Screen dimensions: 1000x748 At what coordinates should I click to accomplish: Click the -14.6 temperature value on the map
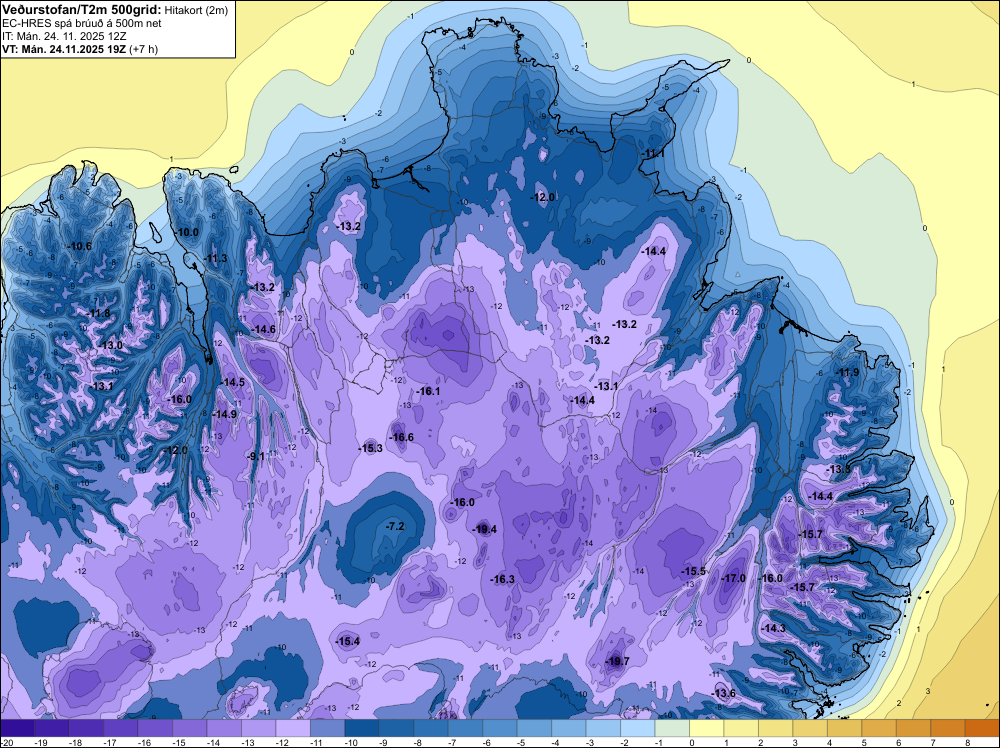[x=263, y=329]
